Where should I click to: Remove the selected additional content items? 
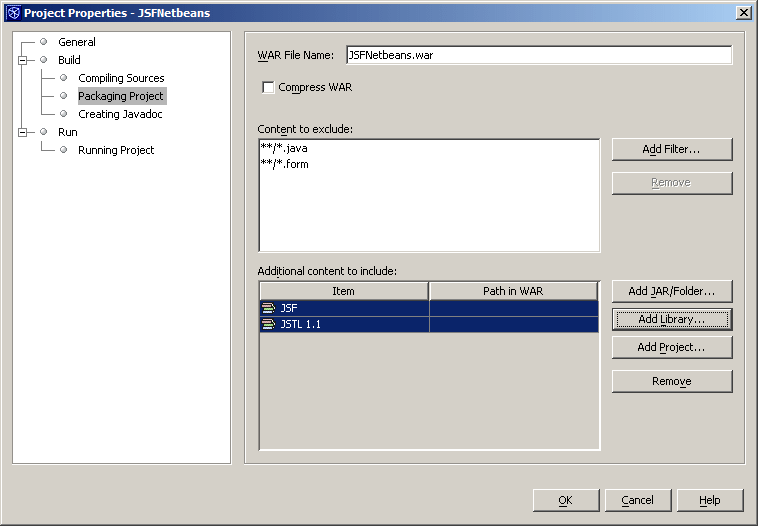[672, 381]
